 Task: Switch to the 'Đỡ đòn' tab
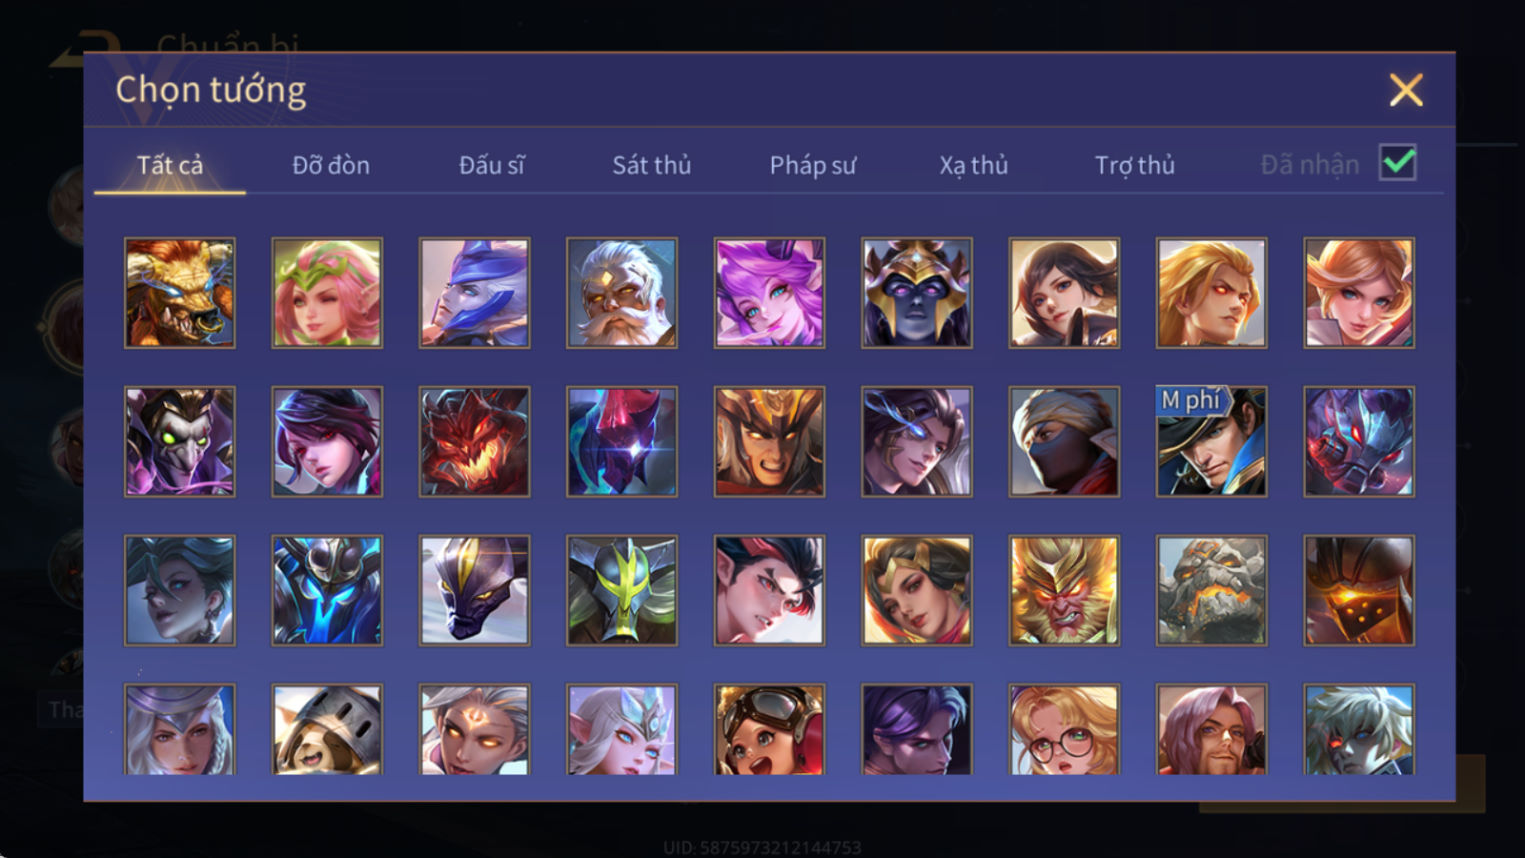coord(331,165)
